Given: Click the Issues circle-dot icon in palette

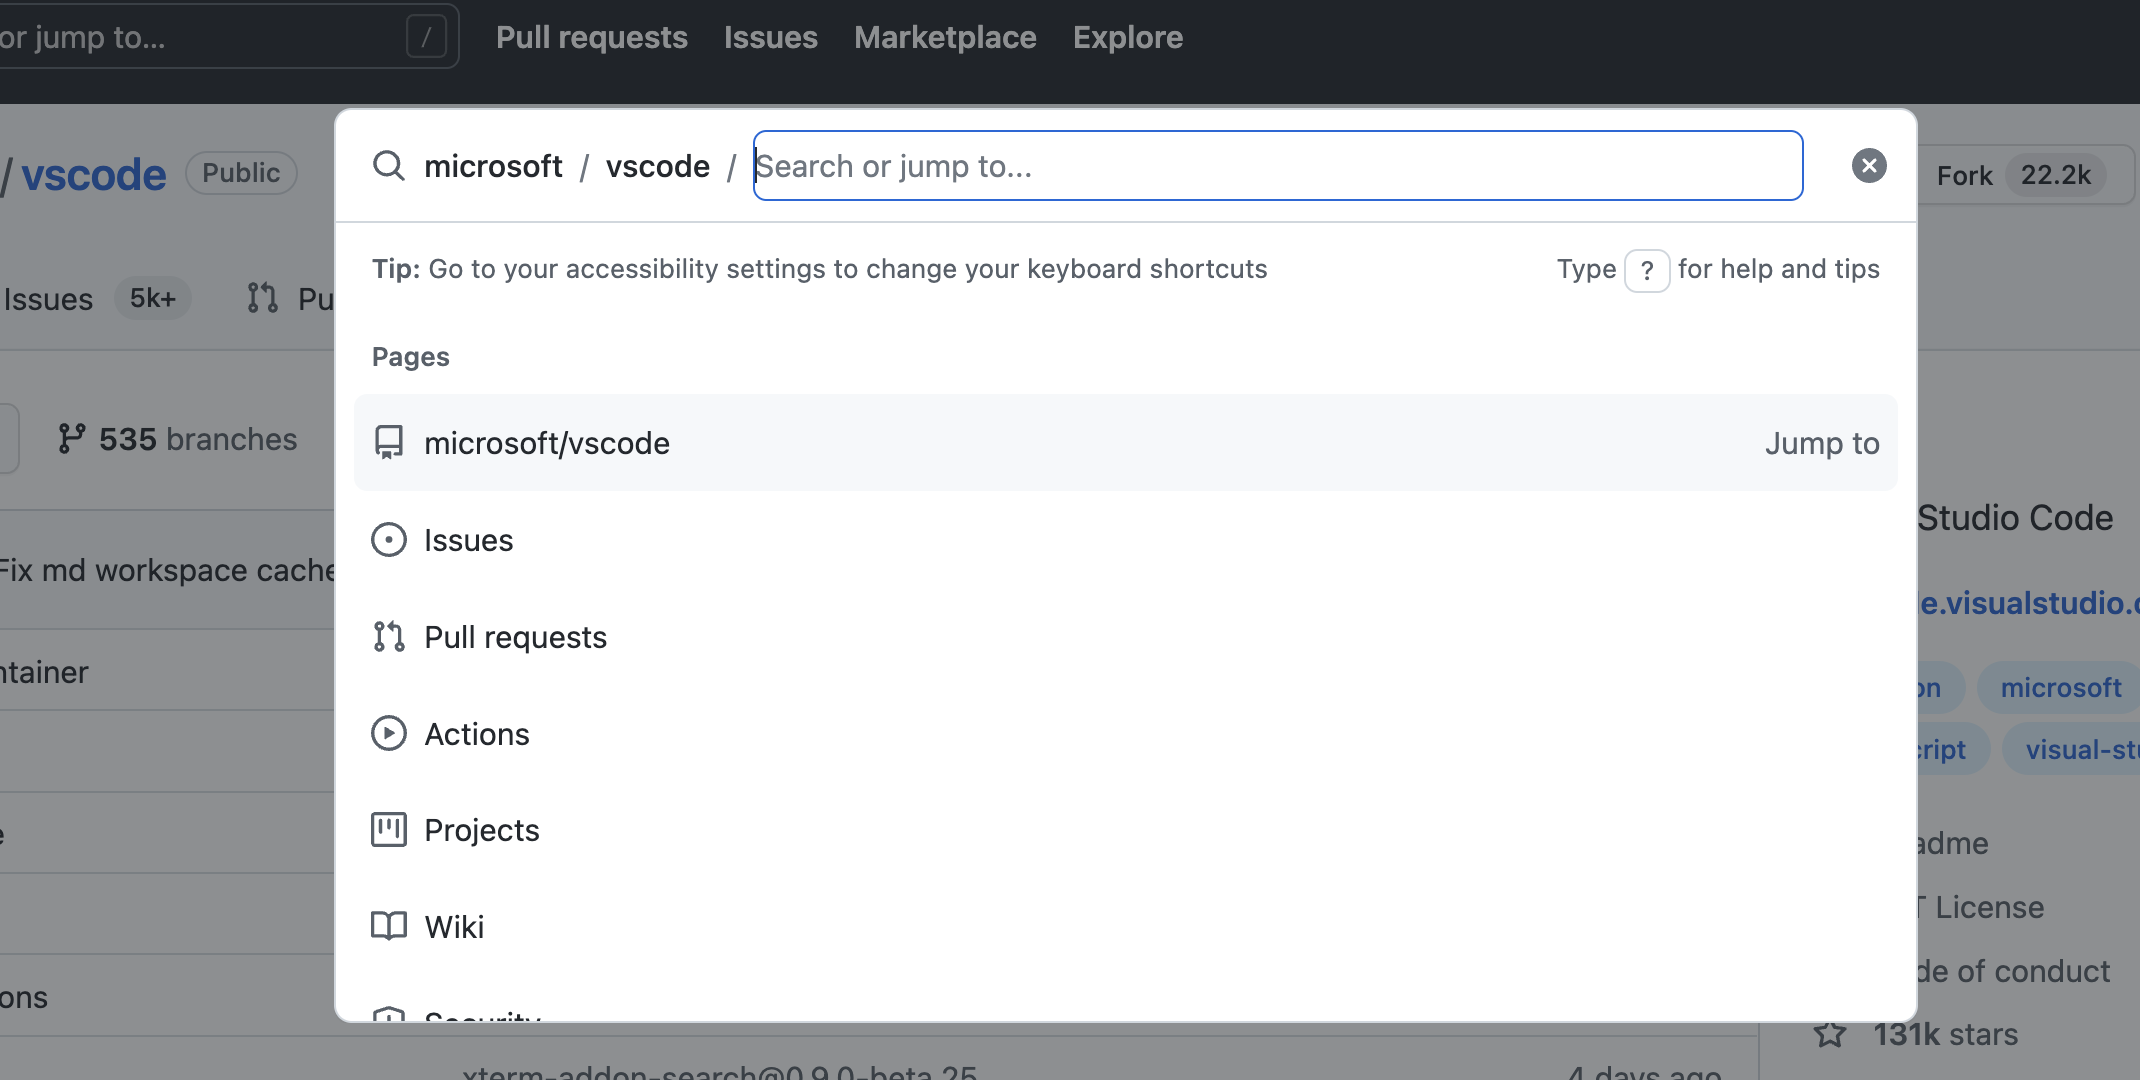Looking at the screenshot, I should (x=388, y=540).
